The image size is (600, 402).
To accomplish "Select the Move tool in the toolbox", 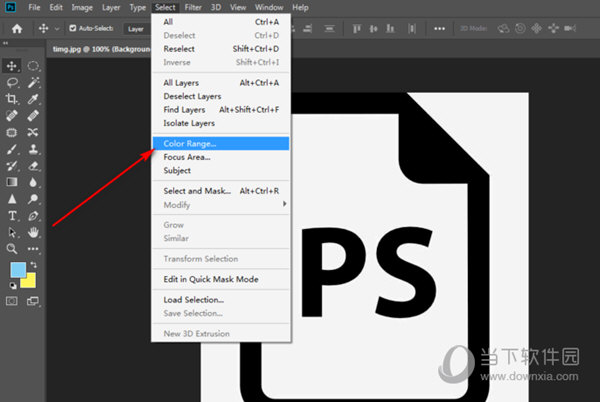I will pos(12,65).
